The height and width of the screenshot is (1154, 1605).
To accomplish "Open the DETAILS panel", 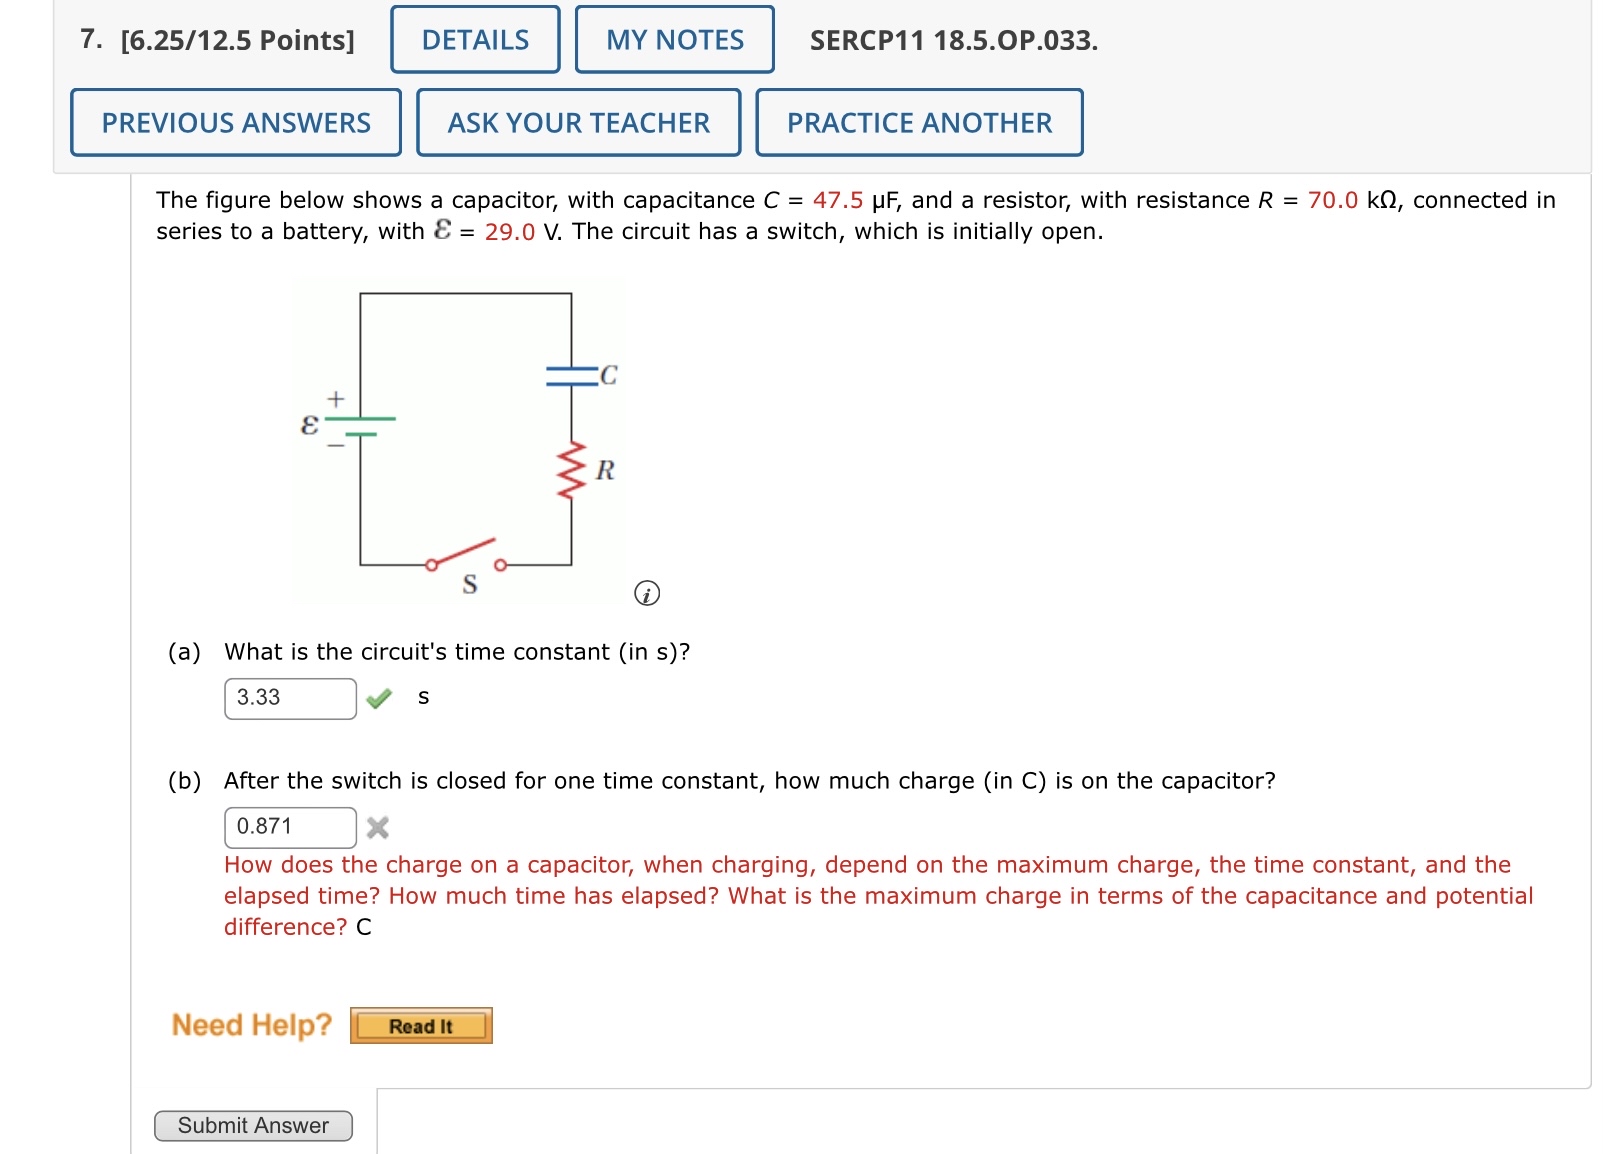I will point(474,40).
